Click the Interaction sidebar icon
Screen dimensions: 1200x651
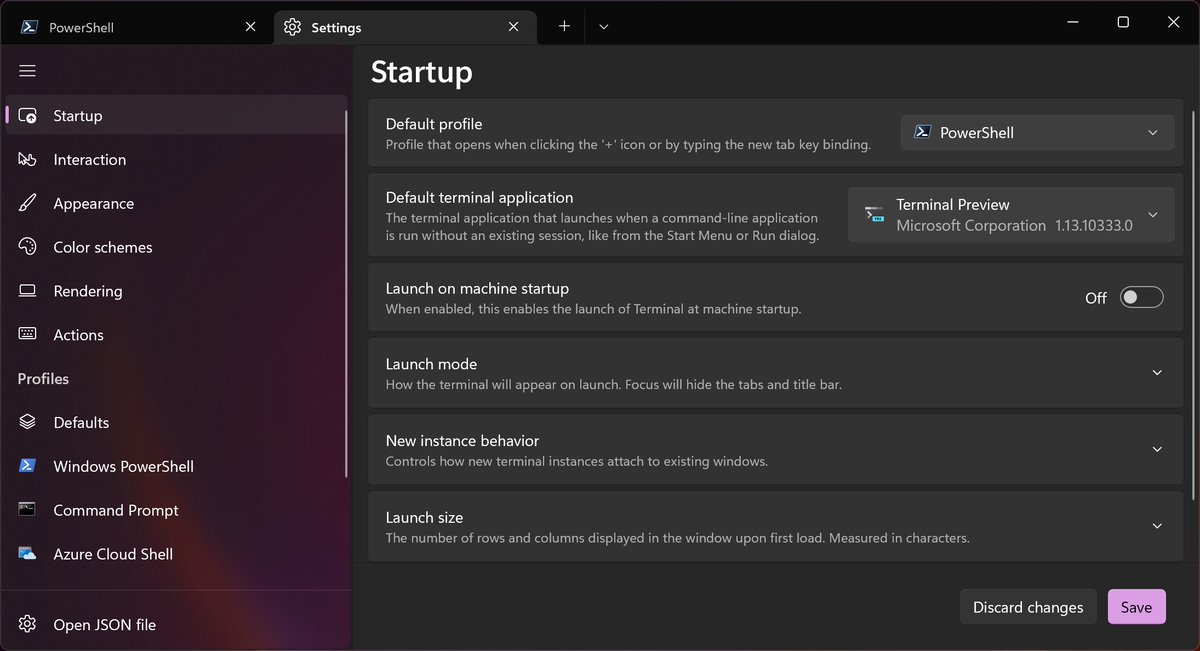click(x=28, y=160)
